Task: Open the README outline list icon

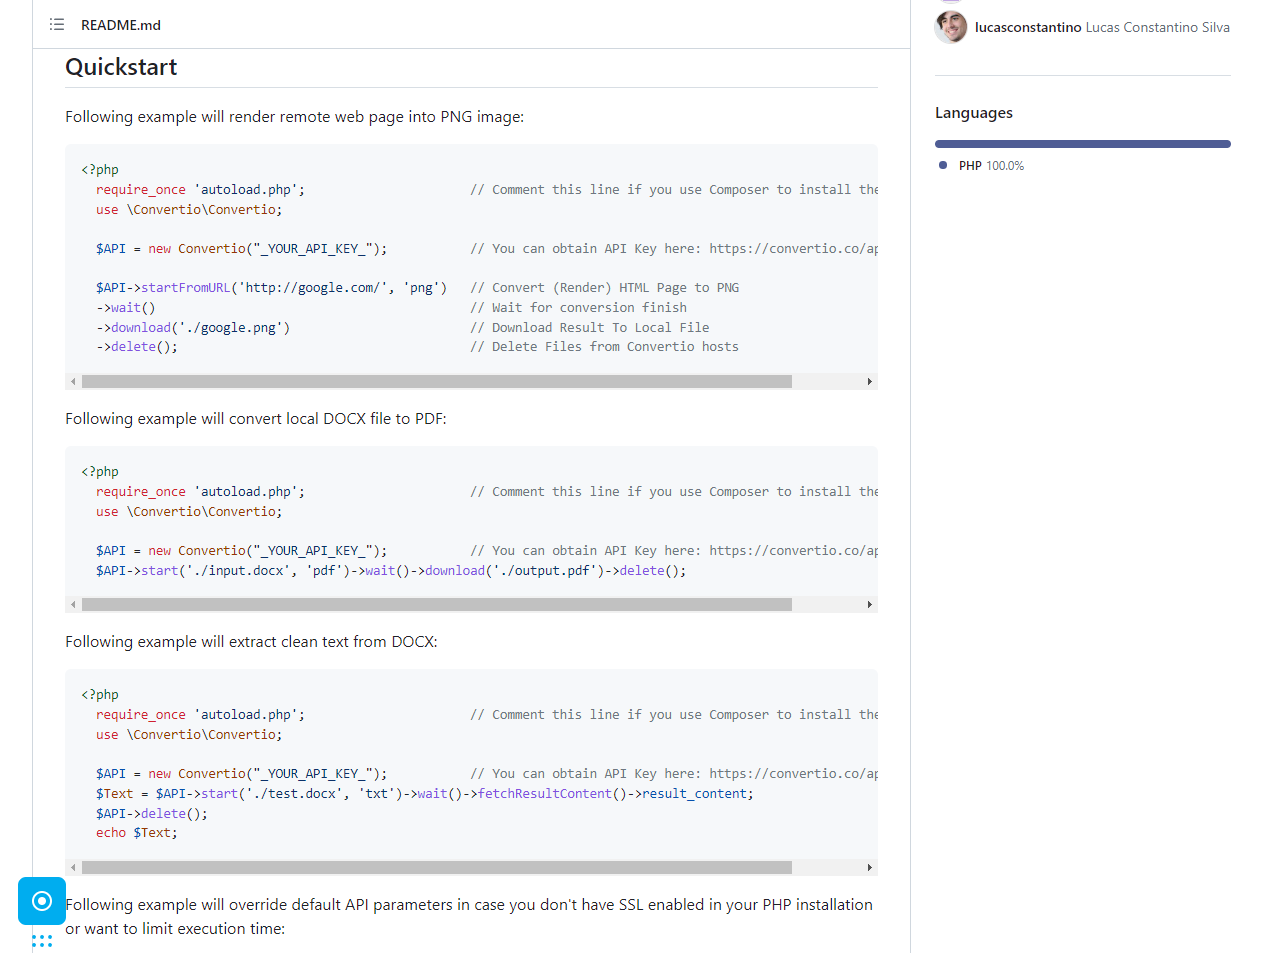Action: (x=57, y=24)
